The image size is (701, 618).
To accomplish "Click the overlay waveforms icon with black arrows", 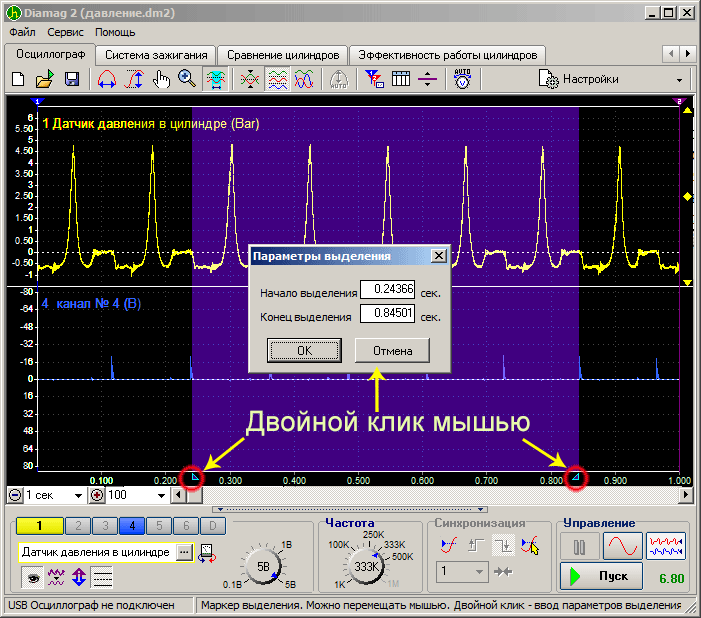I will (249, 79).
